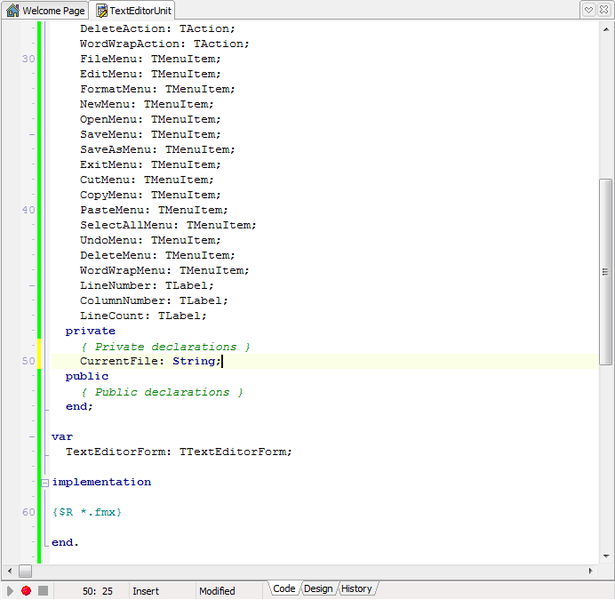This screenshot has width=615, height=600.
Task: Close the current editor page button
Action: coord(604,10)
